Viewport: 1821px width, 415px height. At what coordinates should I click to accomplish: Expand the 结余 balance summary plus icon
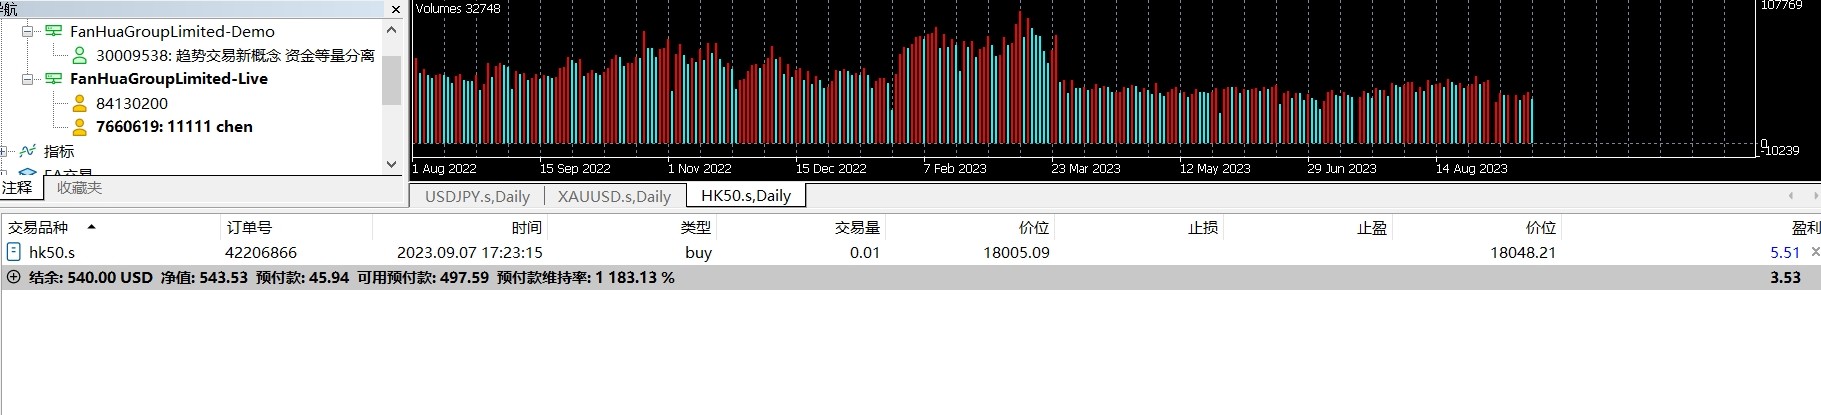pos(13,277)
